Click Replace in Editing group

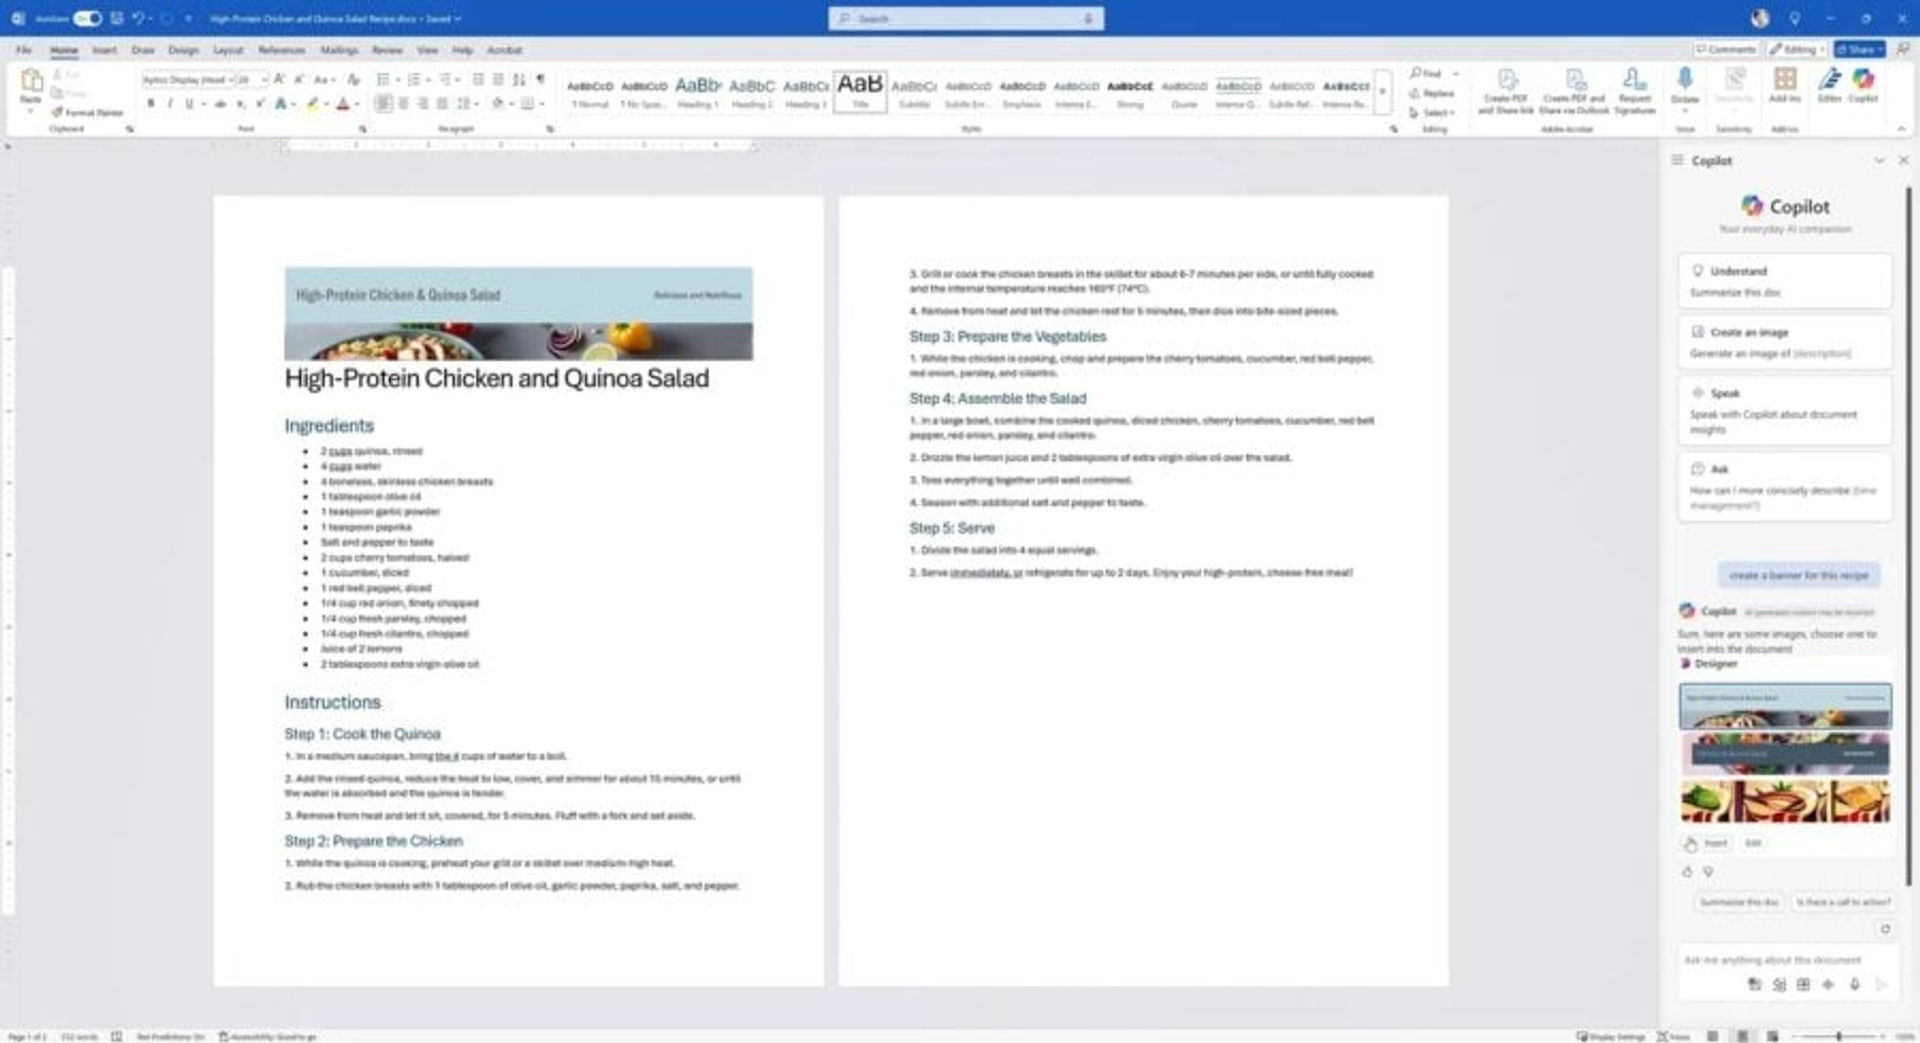click(1432, 93)
